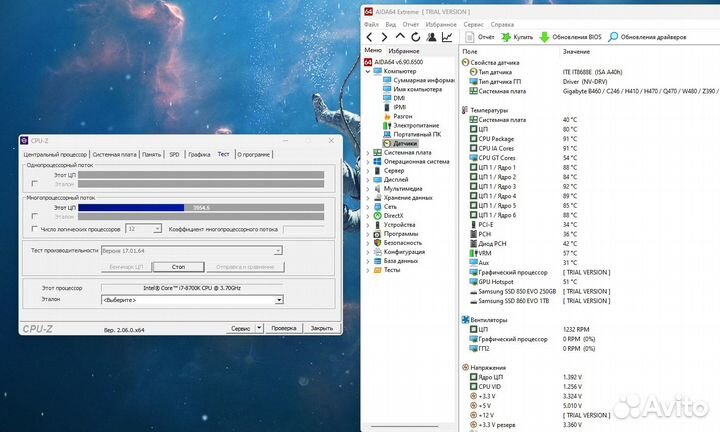Image resolution: width=720 pixels, height=432 pixels.
Task: Go forward with AIDA64 right arrow
Action: point(384,37)
